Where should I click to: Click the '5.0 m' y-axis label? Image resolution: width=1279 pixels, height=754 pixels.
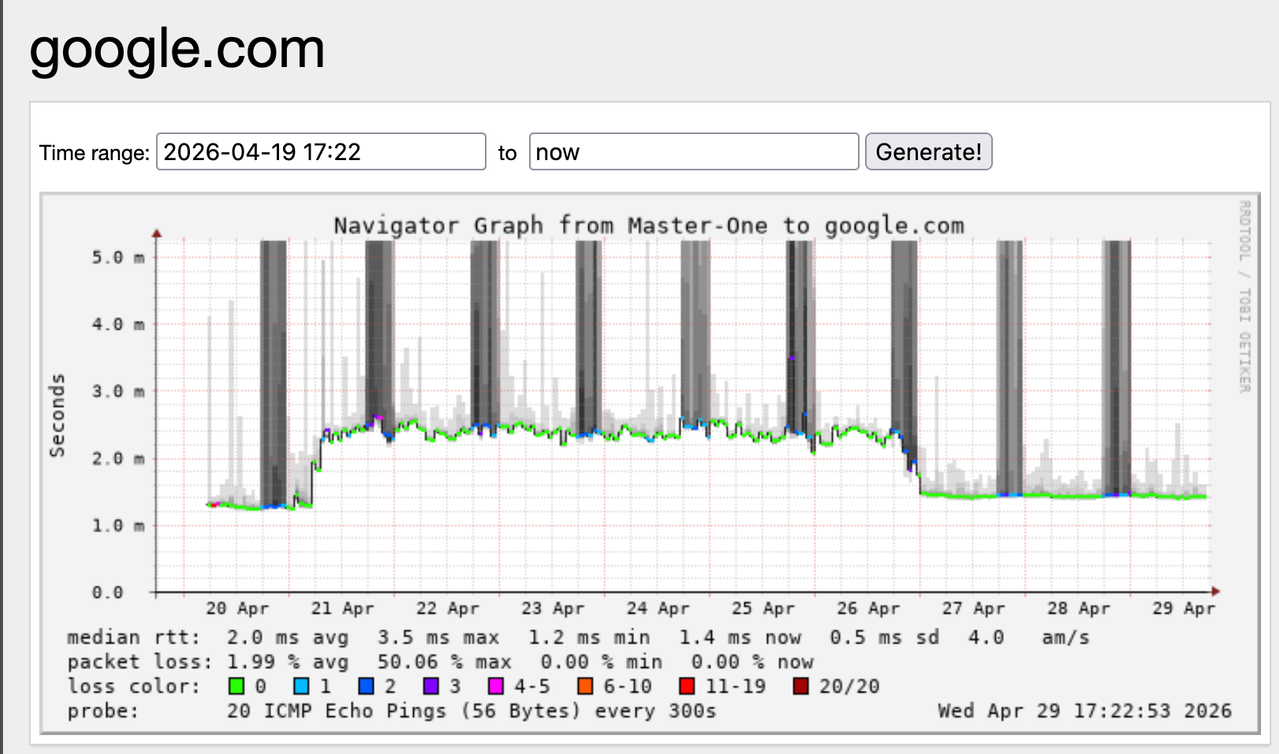[x=117, y=257]
